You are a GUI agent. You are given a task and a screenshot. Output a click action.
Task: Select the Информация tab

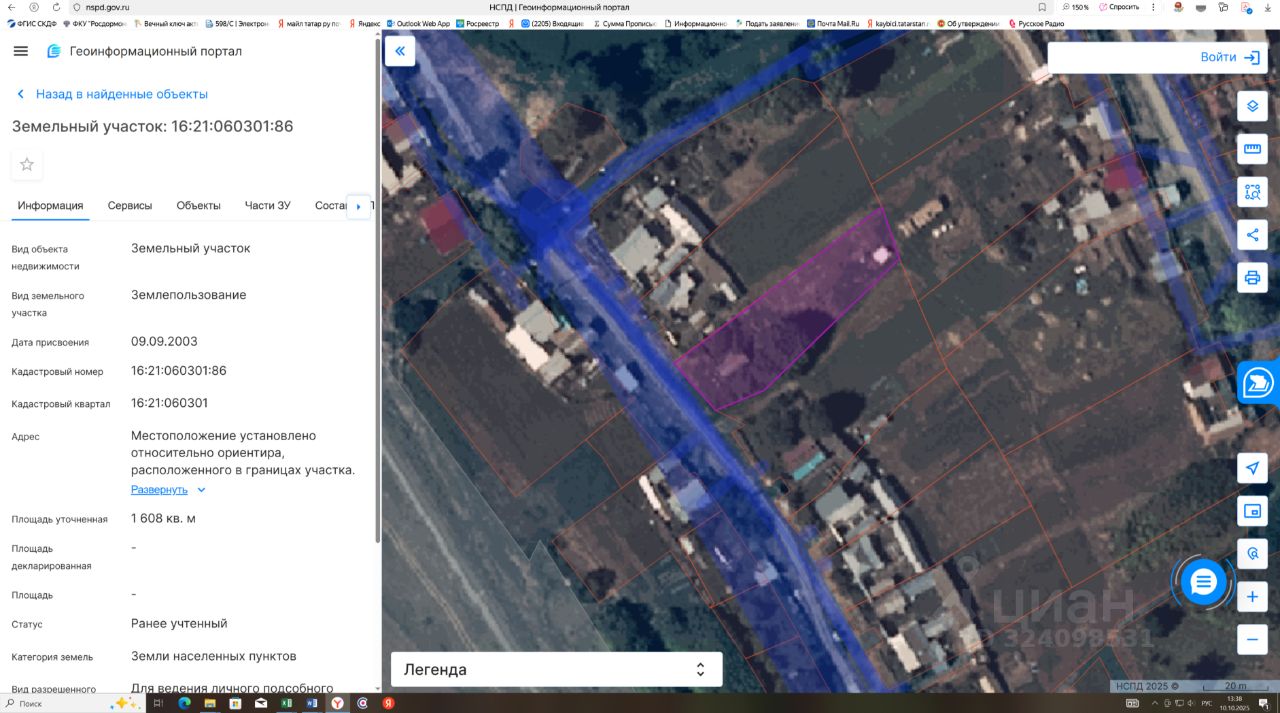tap(50, 205)
